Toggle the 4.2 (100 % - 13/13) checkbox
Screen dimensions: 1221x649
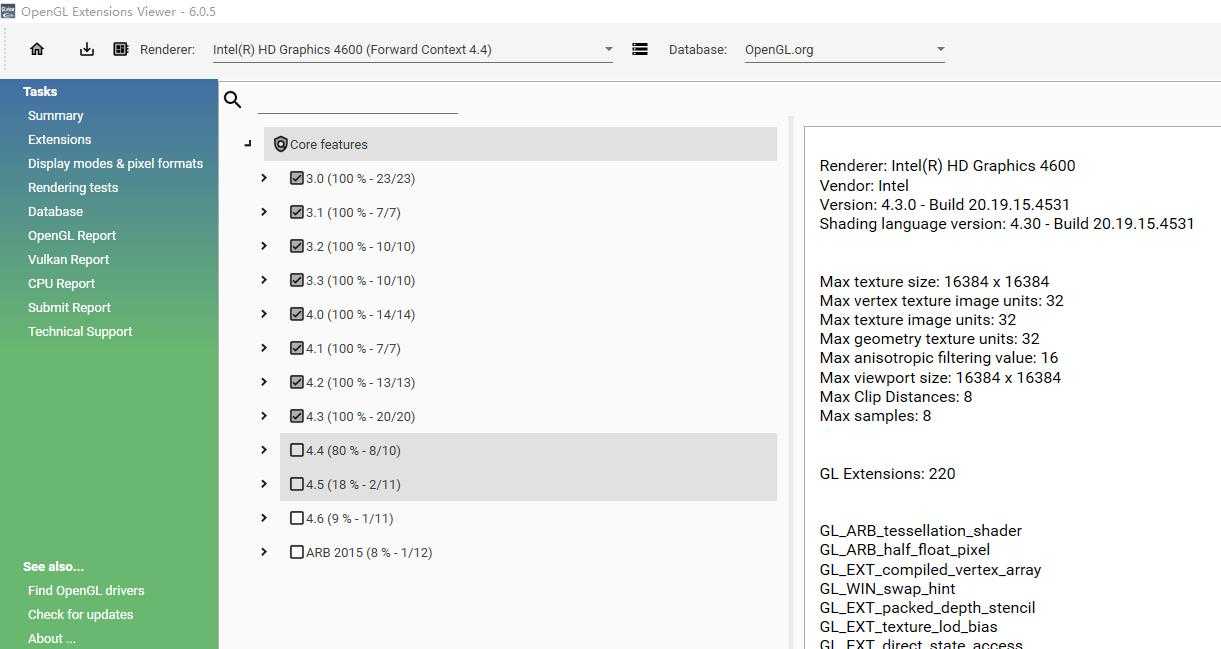click(x=297, y=382)
